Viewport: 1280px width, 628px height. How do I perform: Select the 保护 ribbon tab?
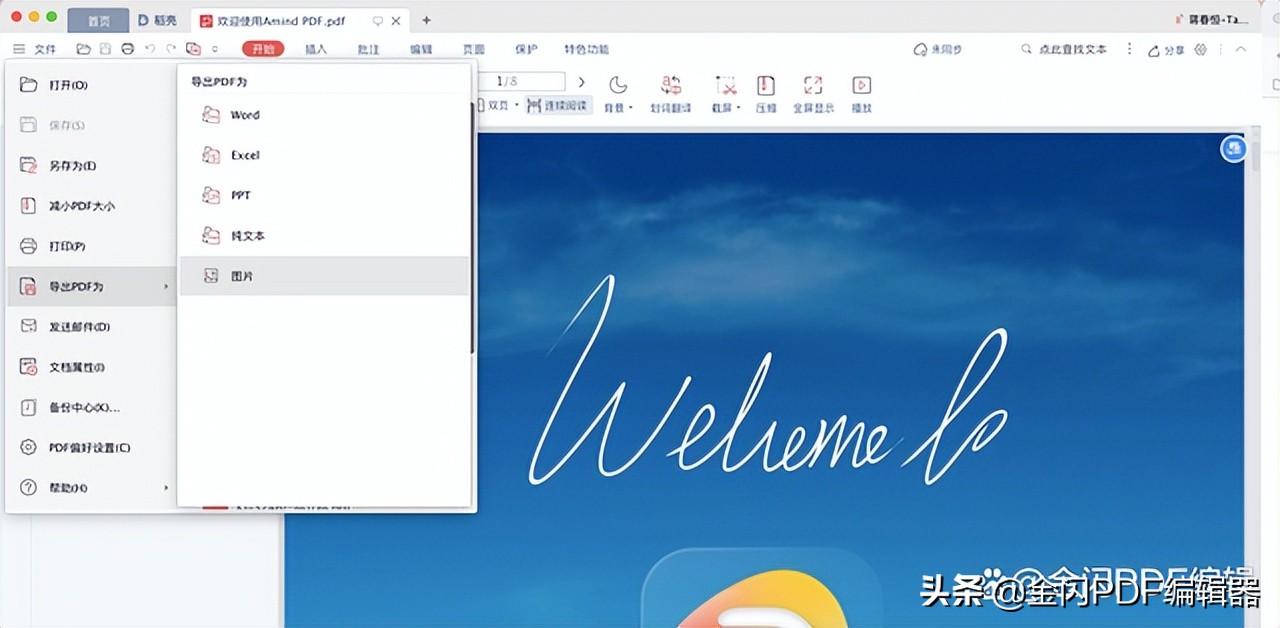tap(526, 49)
